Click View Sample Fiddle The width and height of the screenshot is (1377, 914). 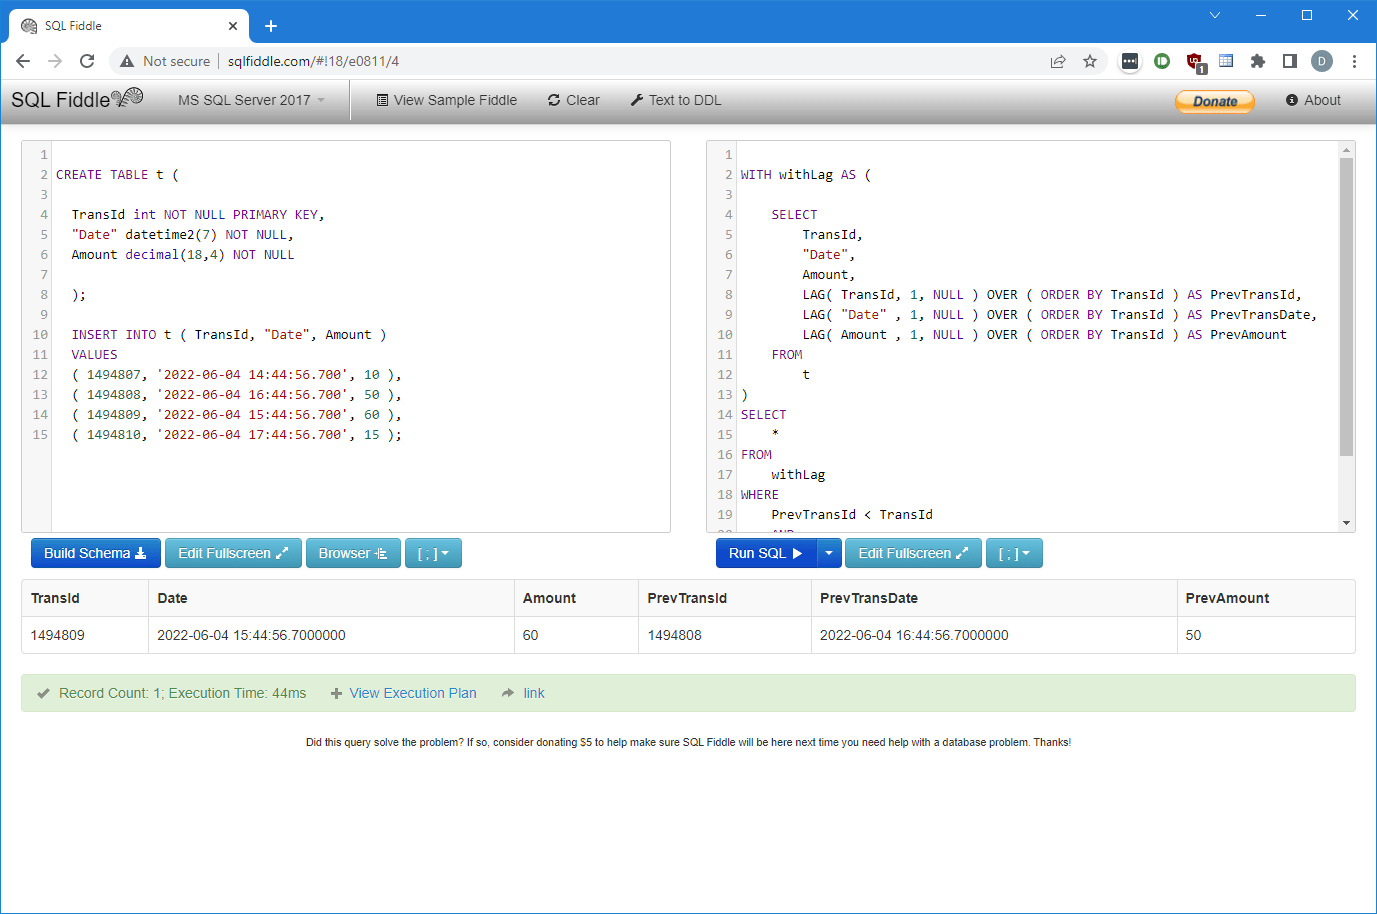446,100
